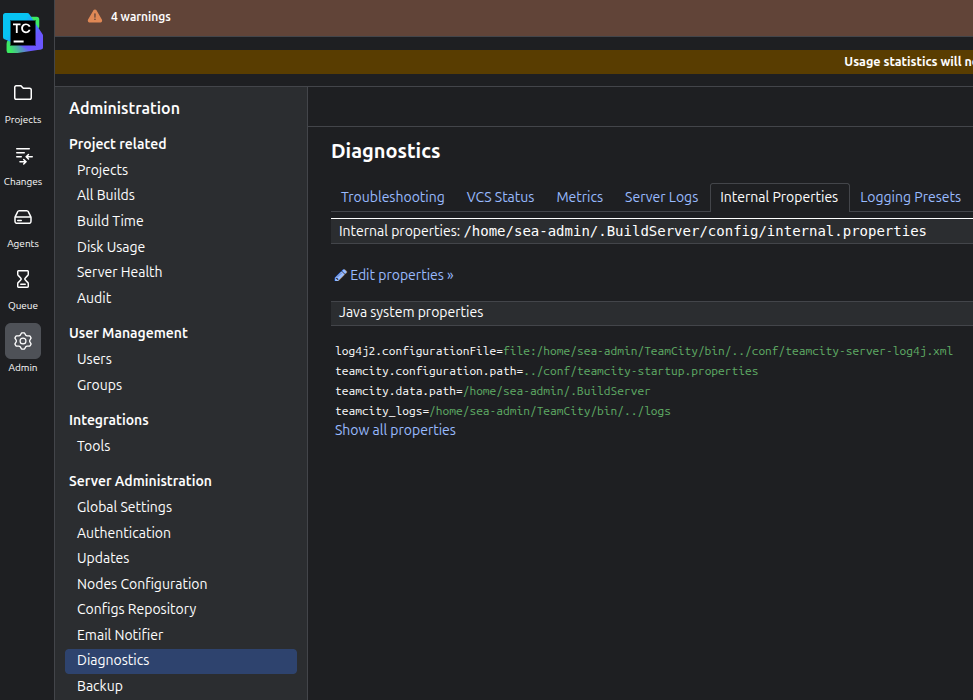Open the Authentication settings page
The width and height of the screenshot is (973, 700).
pos(123,532)
